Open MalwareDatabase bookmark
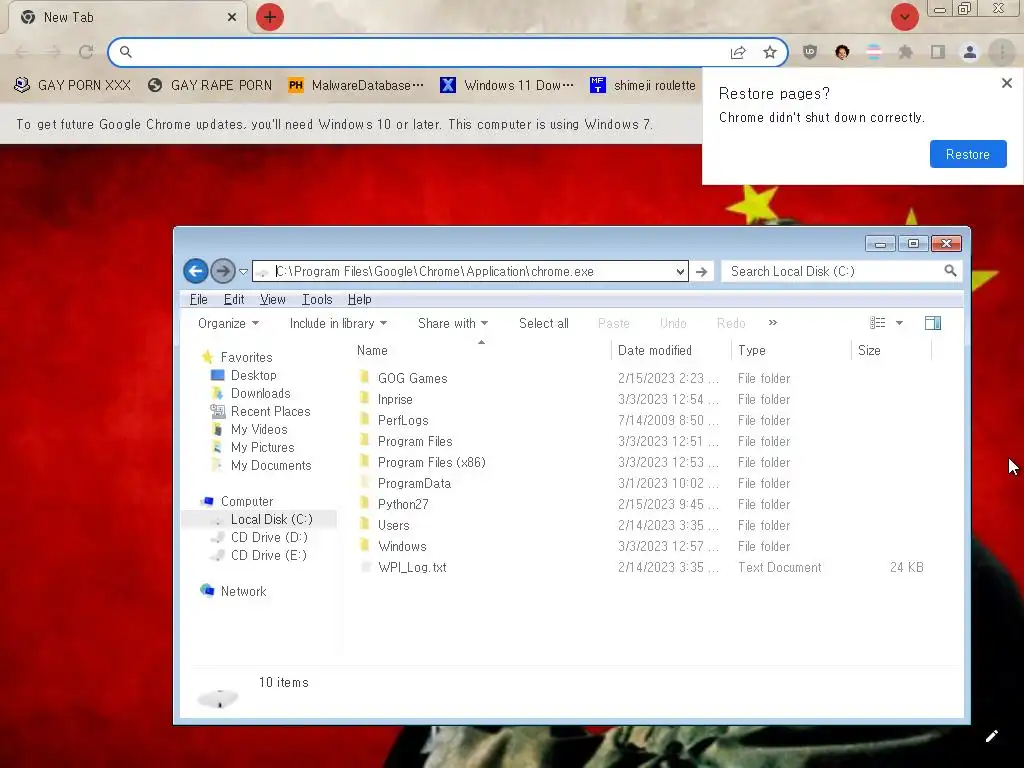Viewport: 1024px width, 768px height. click(356, 85)
